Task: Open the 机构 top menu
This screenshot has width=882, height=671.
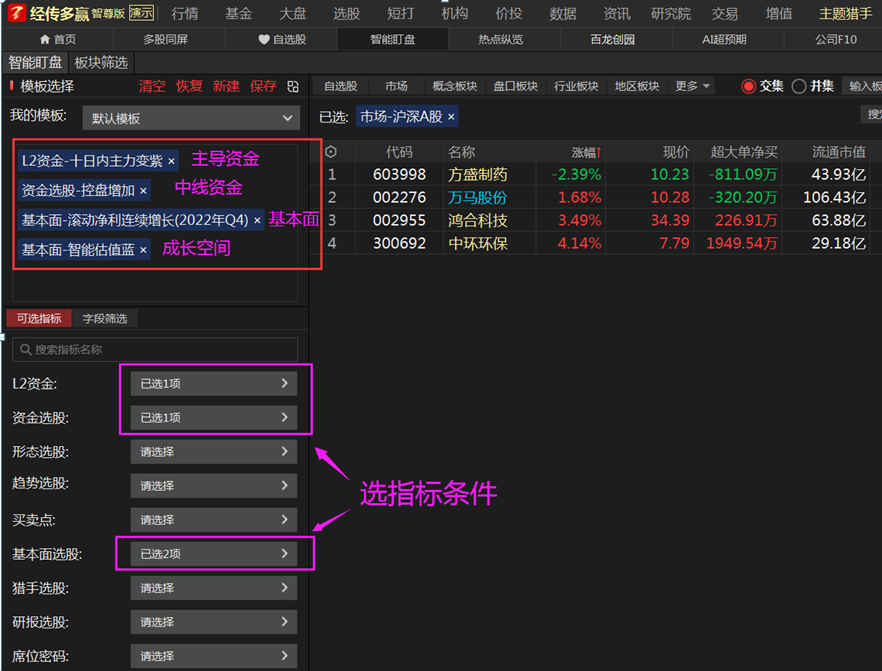Action: coord(455,13)
